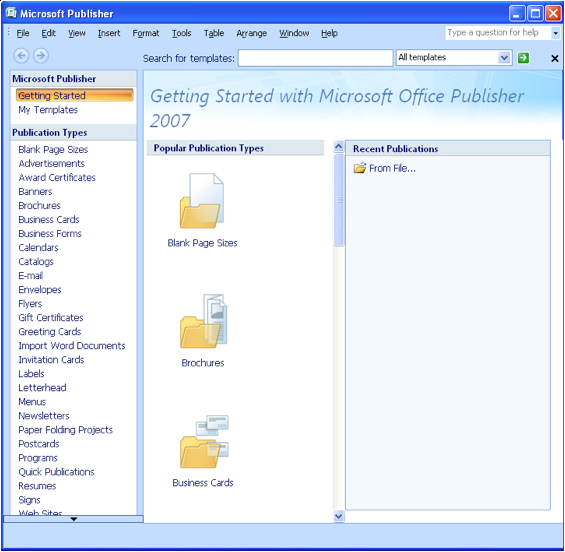Open My Templates
Image resolution: width=565 pixels, height=552 pixels.
coord(48,110)
